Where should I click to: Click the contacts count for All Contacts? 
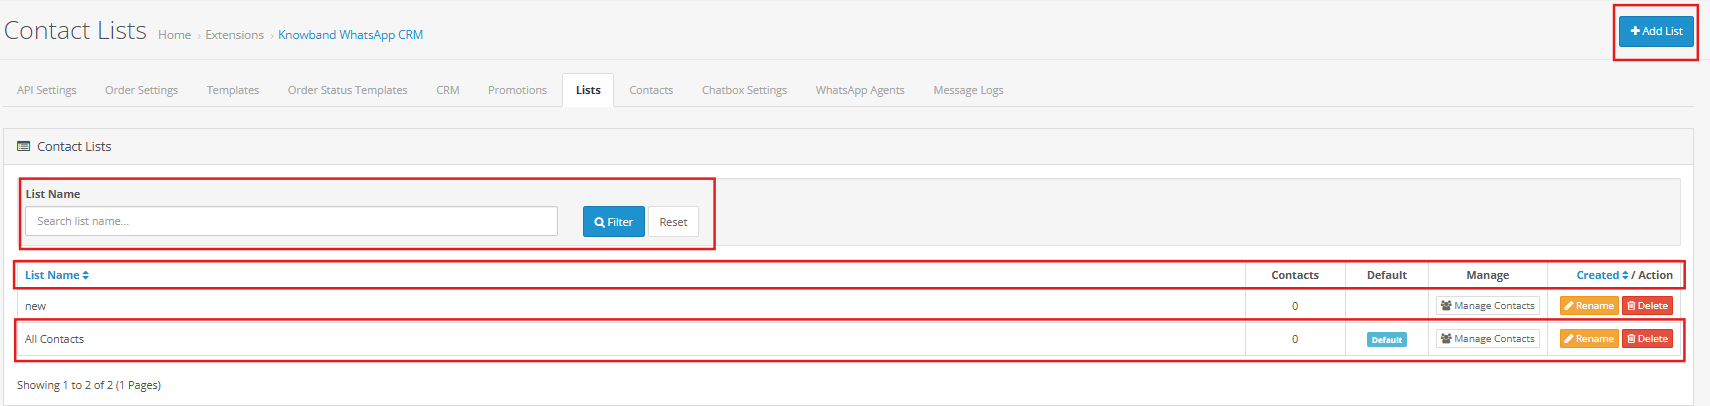[1295, 339]
